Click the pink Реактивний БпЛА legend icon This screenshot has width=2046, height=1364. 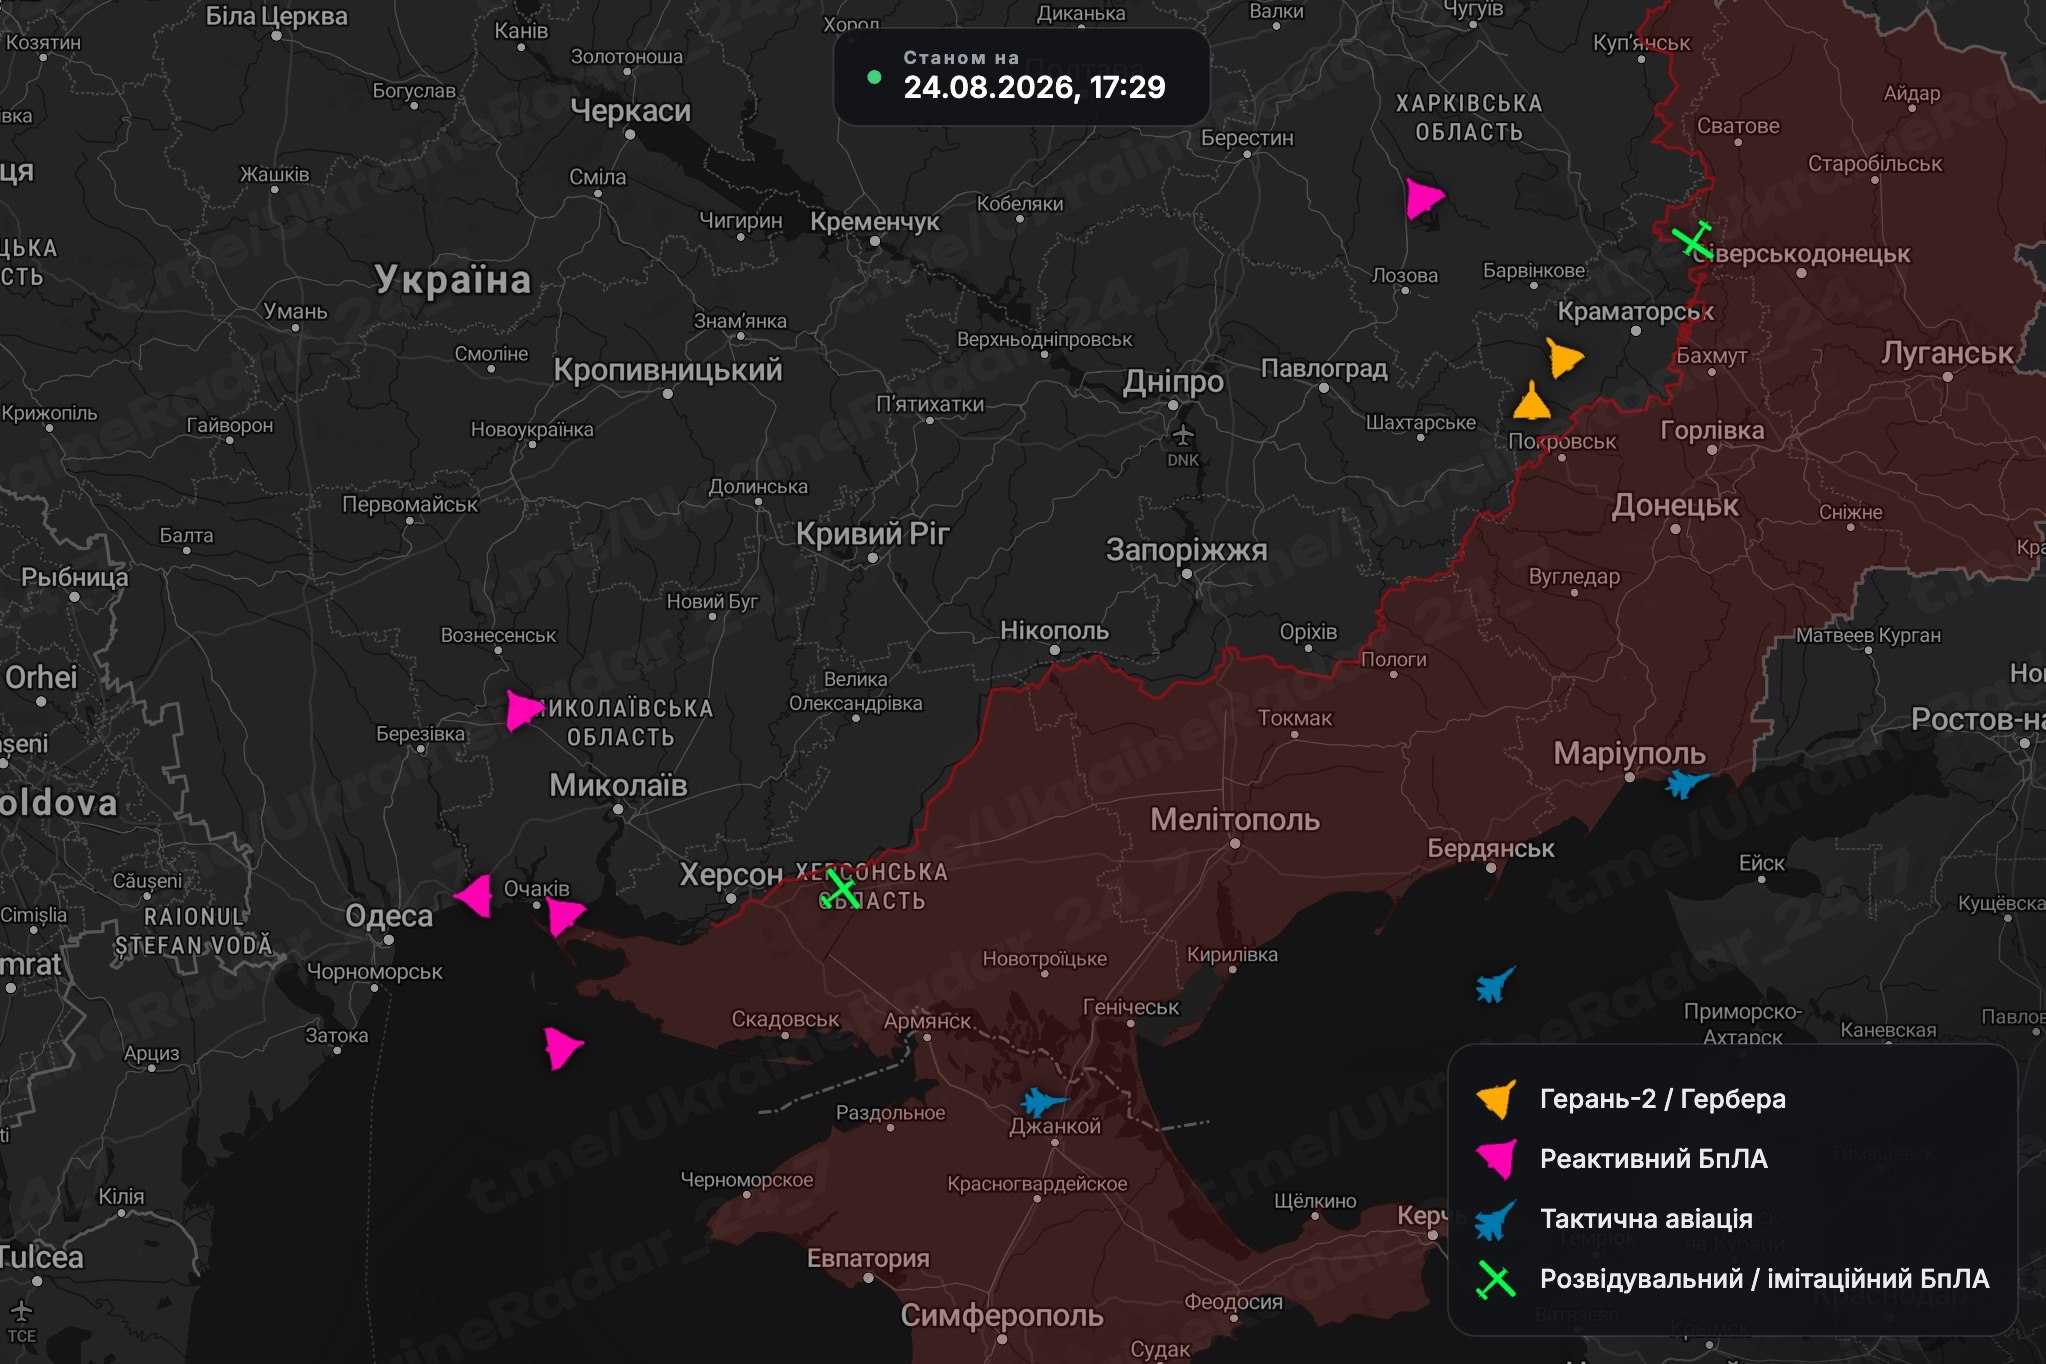(x=1496, y=1158)
